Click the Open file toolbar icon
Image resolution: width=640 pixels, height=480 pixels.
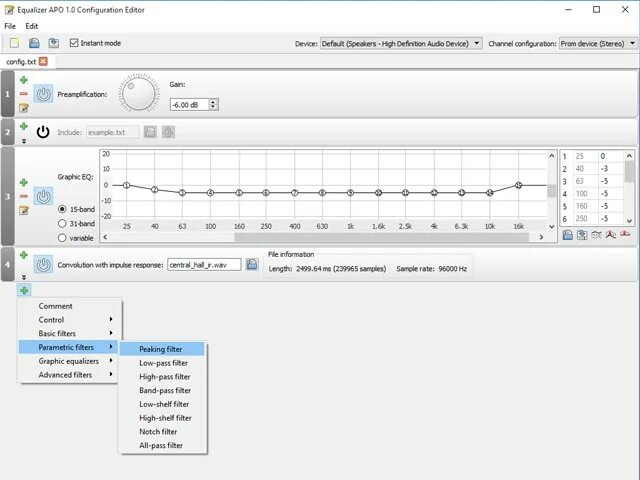point(34,43)
